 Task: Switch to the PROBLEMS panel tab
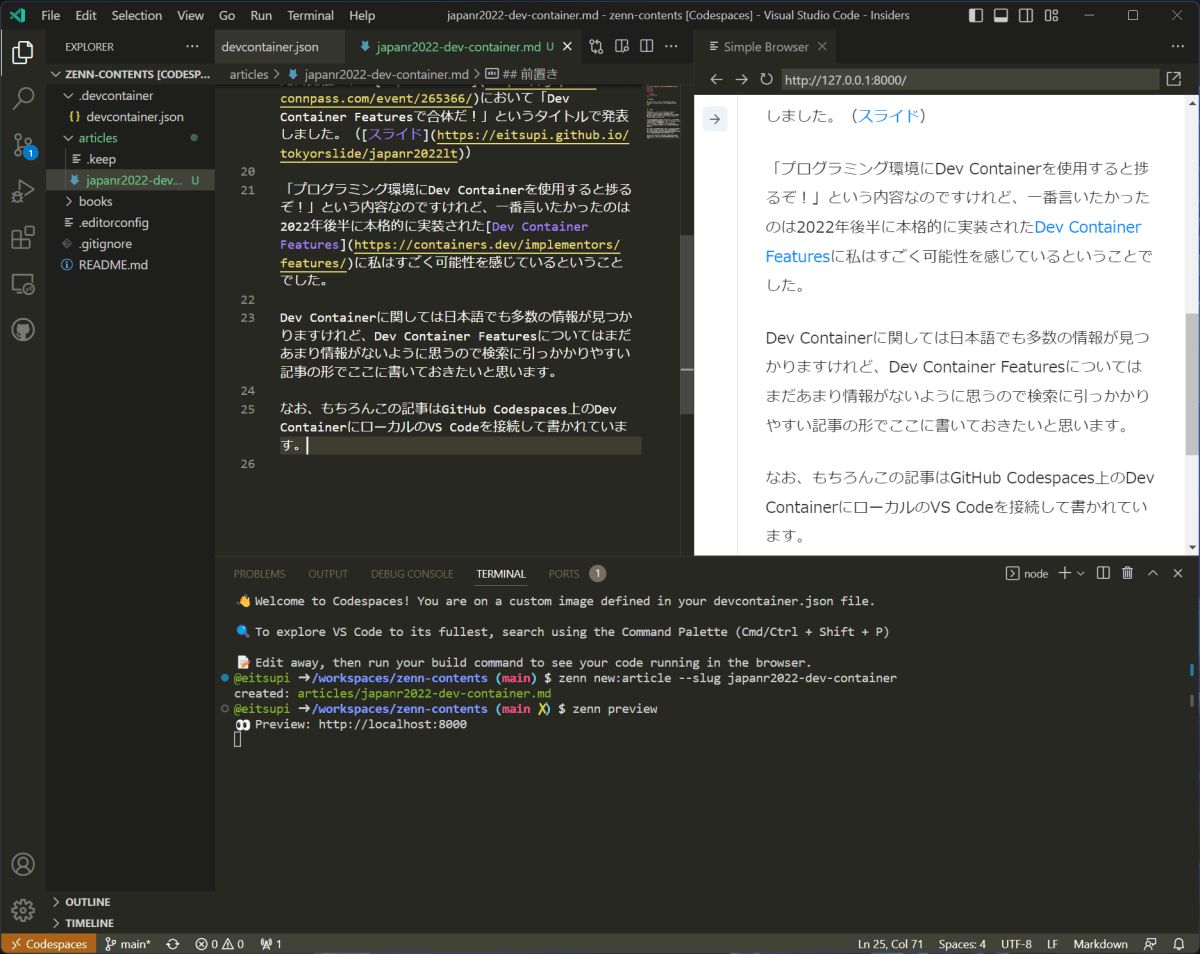pos(259,574)
